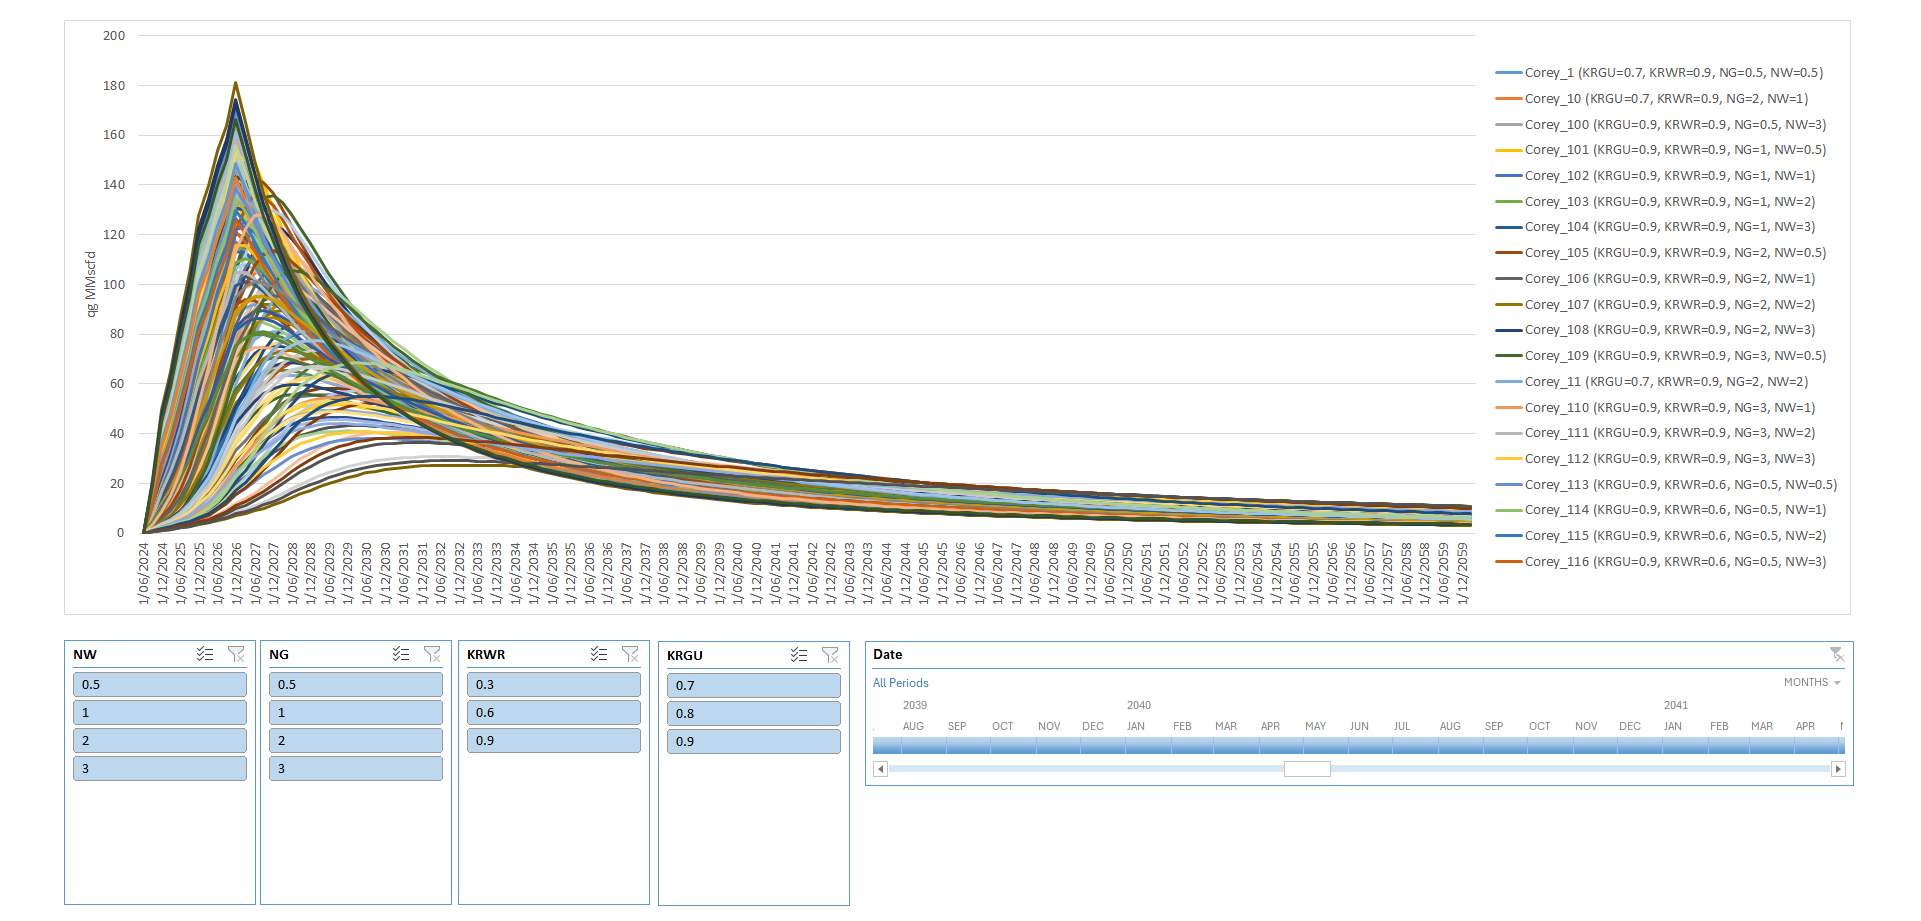Image resolution: width=1921 pixels, height=921 pixels.
Task: Clear filter on the Date timeline
Action: click(x=1837, y=654)
